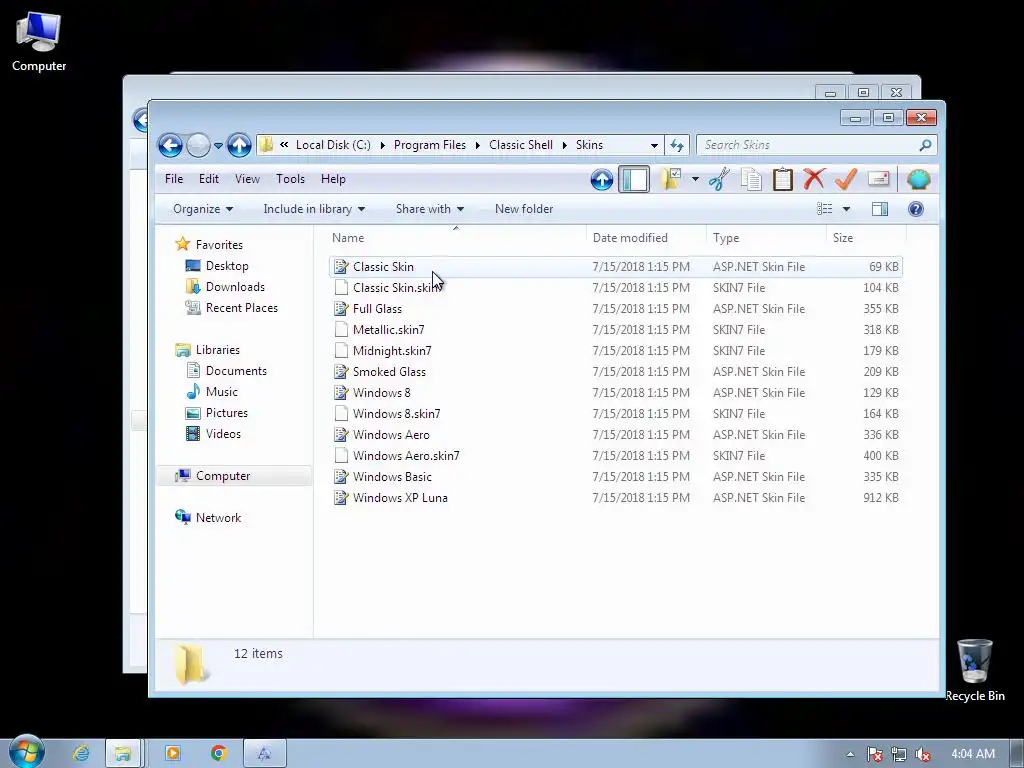Open the Edit menu

point(208,179)
